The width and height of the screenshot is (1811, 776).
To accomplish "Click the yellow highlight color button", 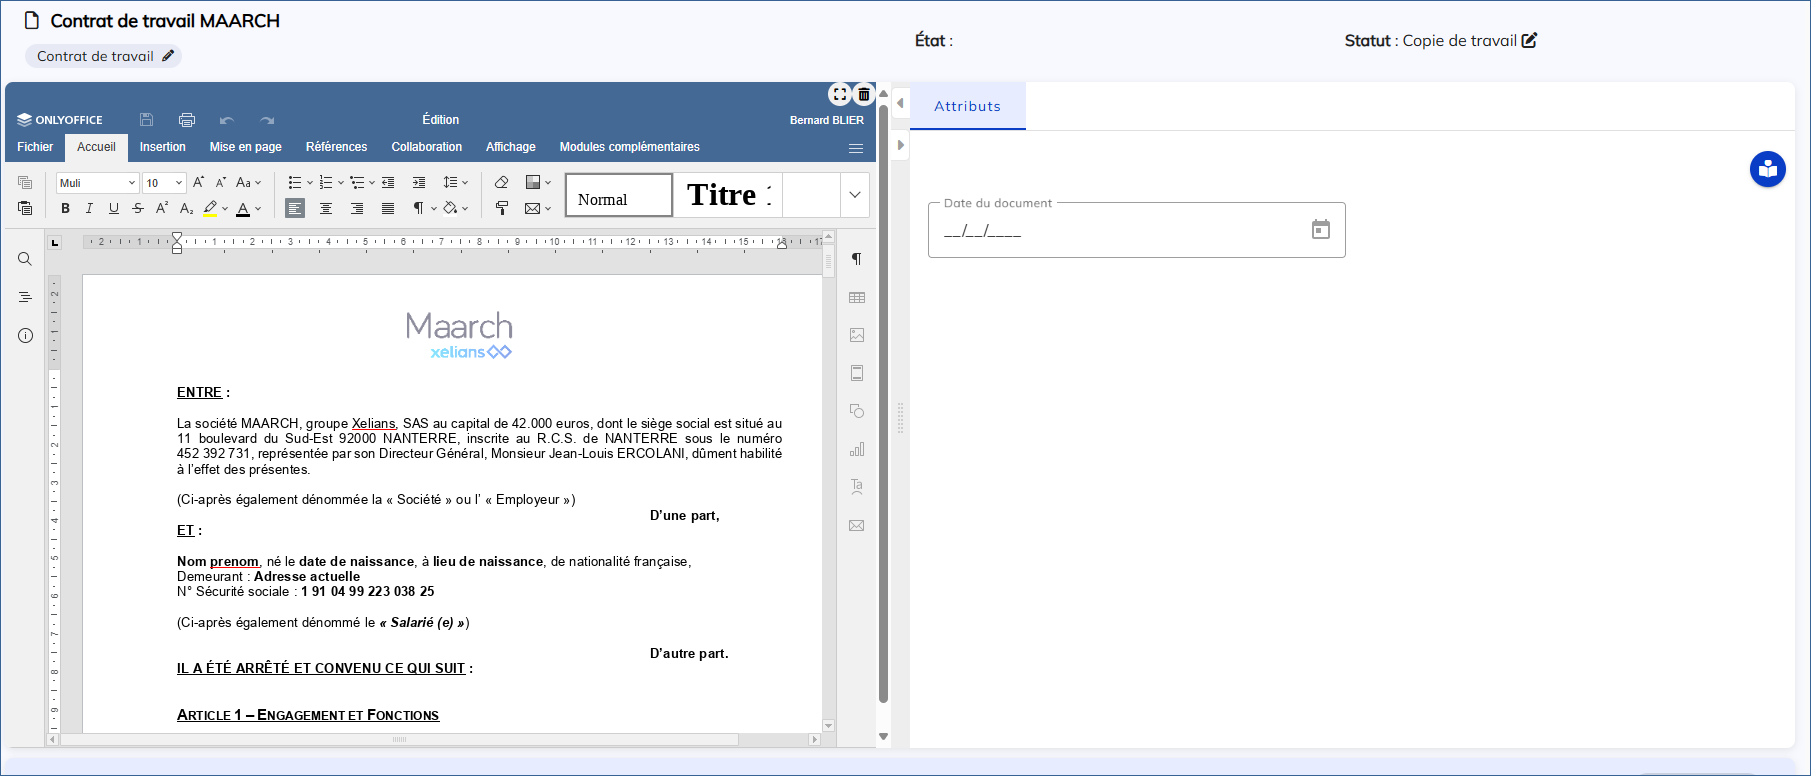I will 210,208.
